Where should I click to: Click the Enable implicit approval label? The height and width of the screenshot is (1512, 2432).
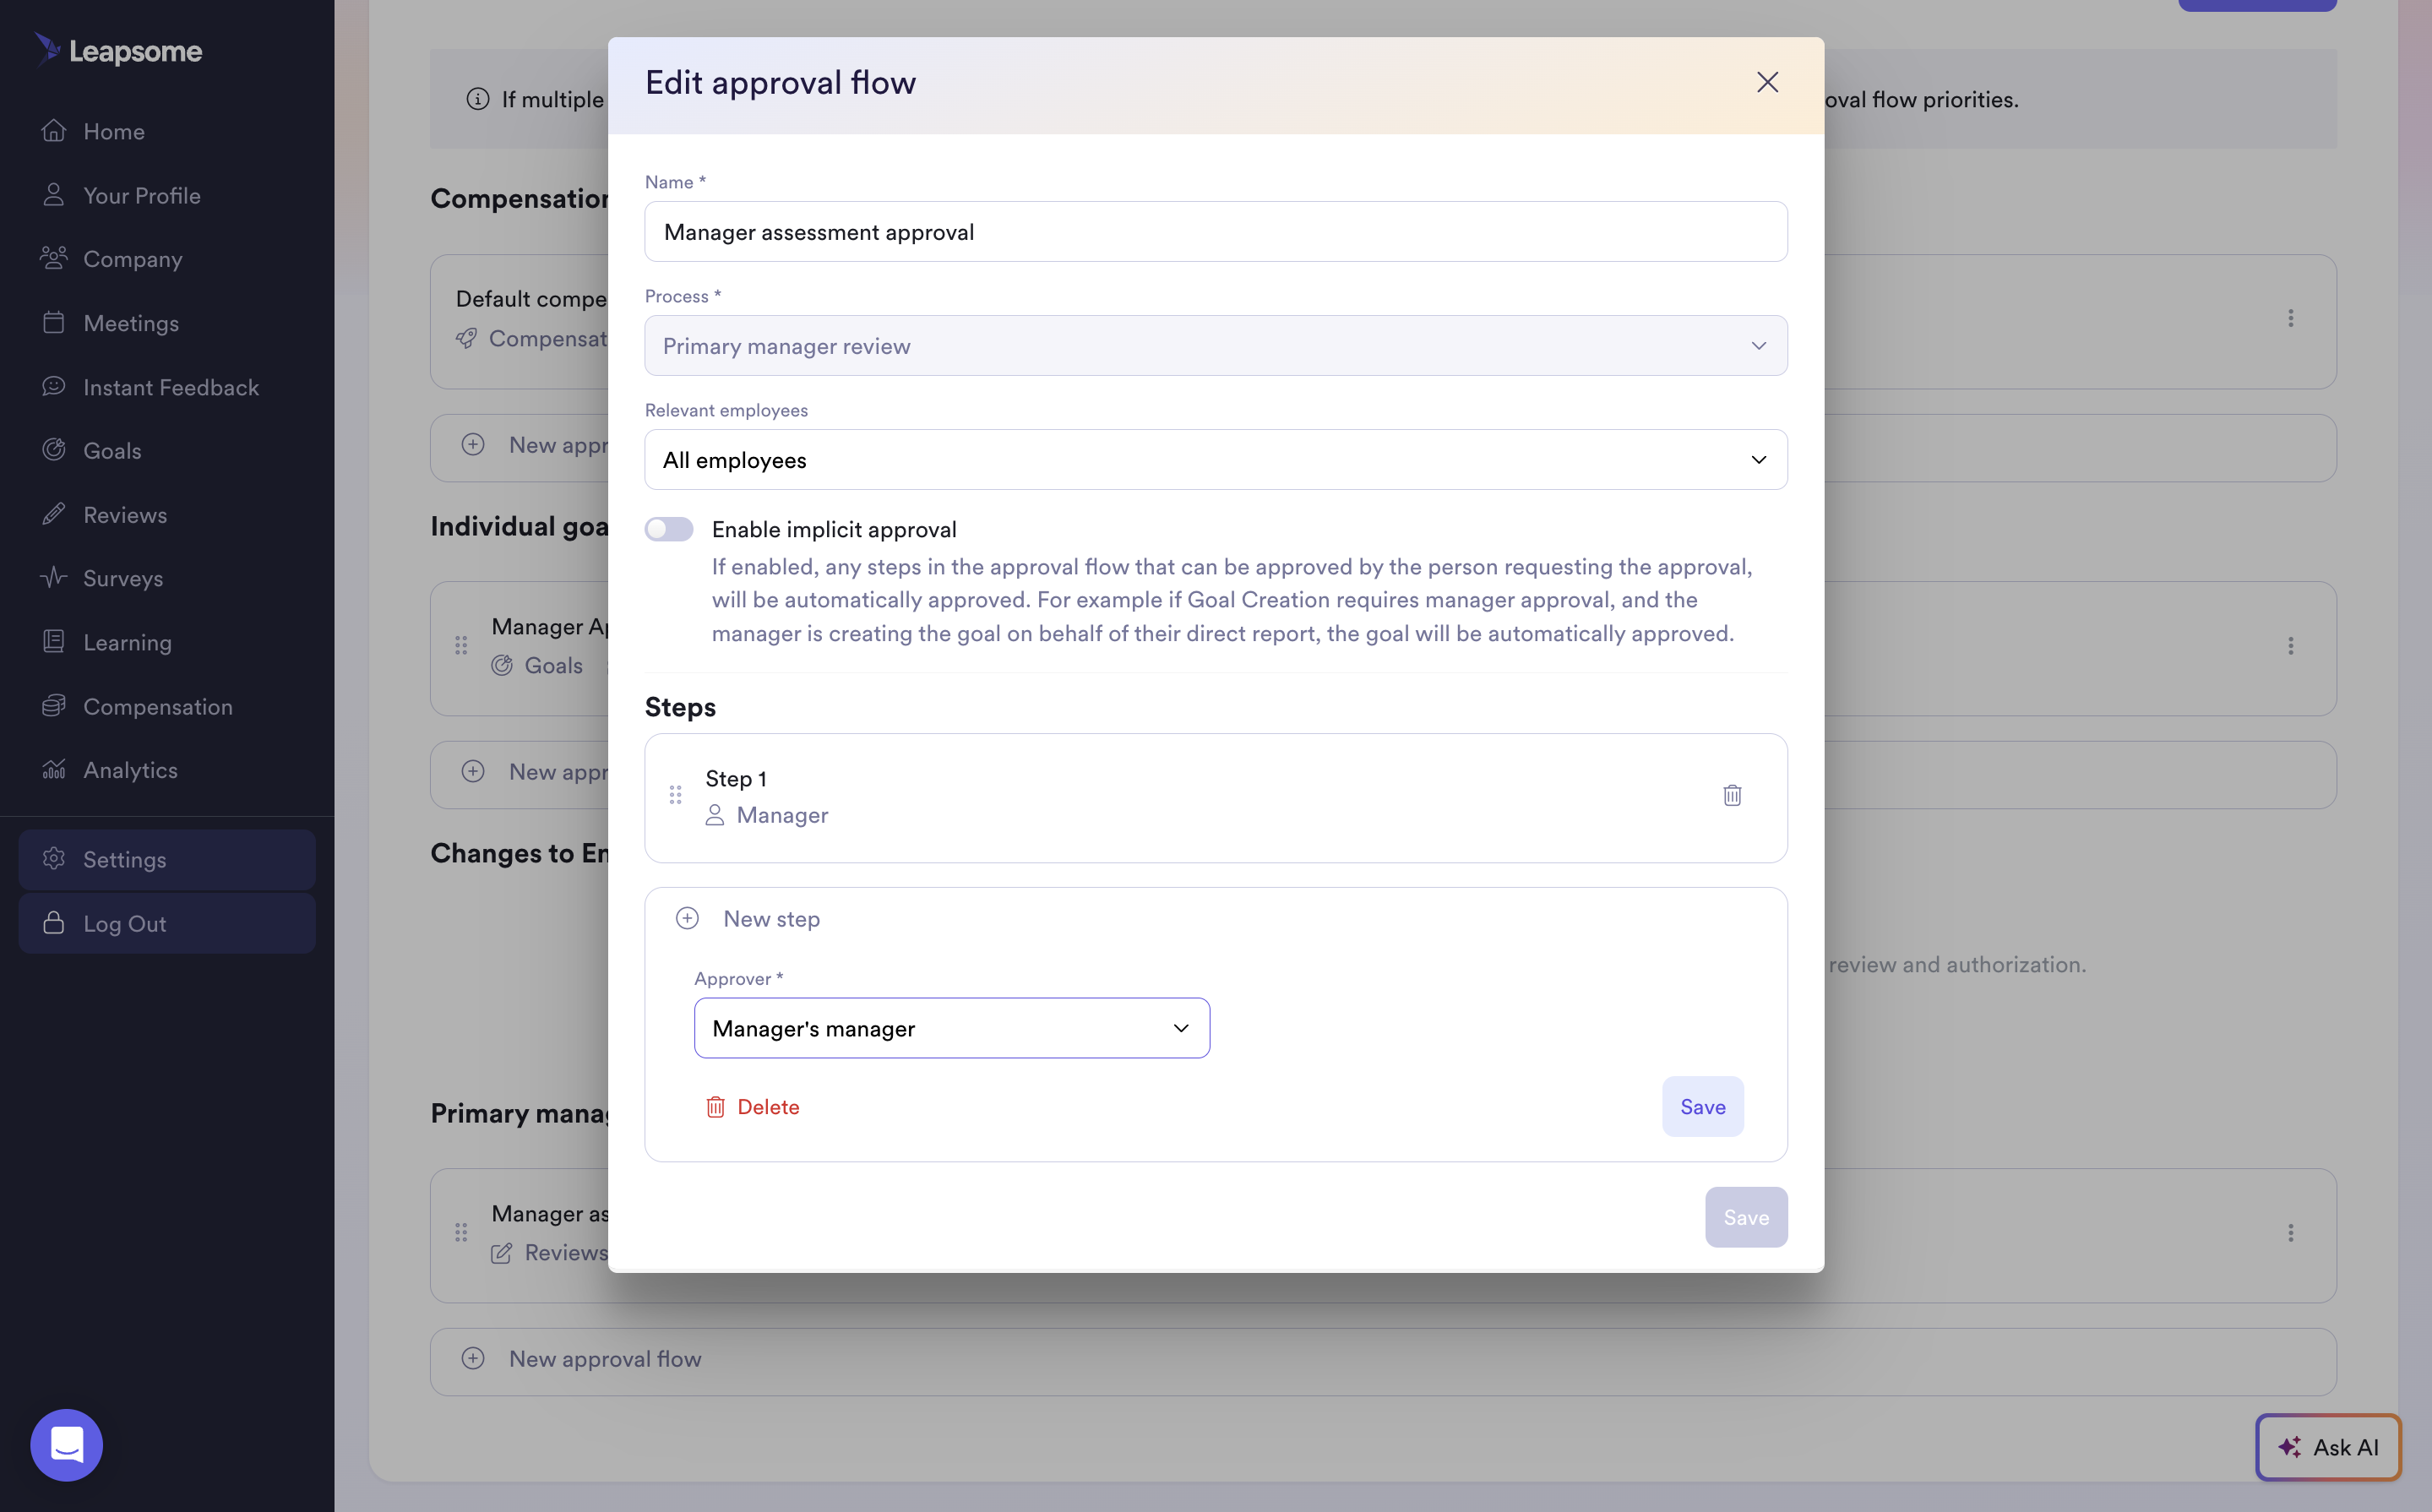834,529
